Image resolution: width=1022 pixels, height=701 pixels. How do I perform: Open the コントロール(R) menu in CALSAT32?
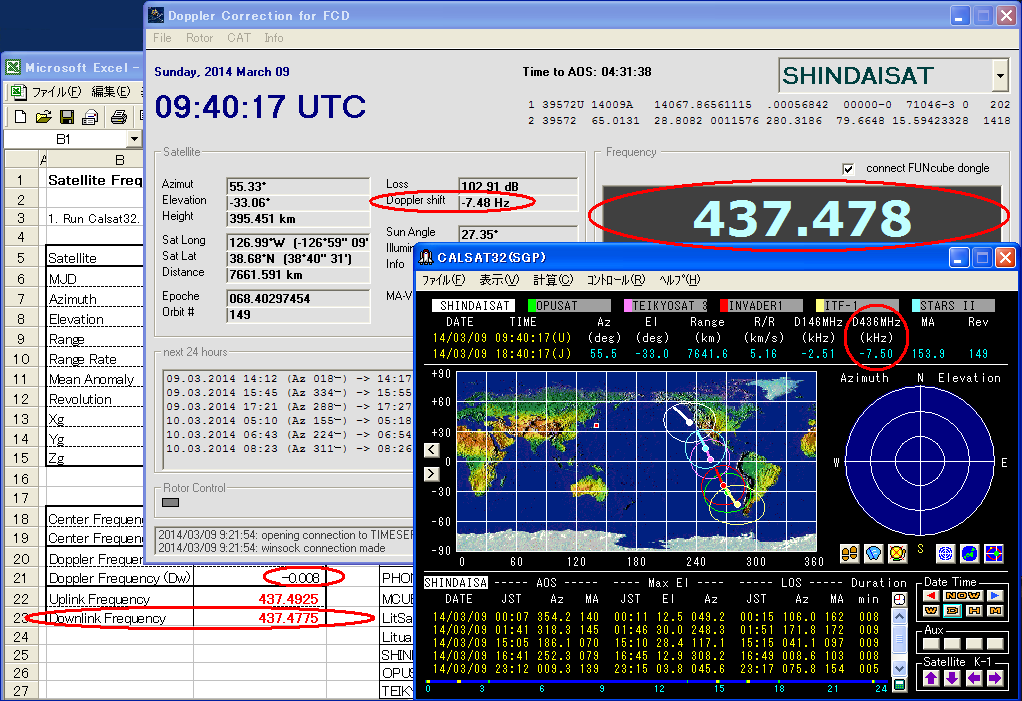(615, 280)
